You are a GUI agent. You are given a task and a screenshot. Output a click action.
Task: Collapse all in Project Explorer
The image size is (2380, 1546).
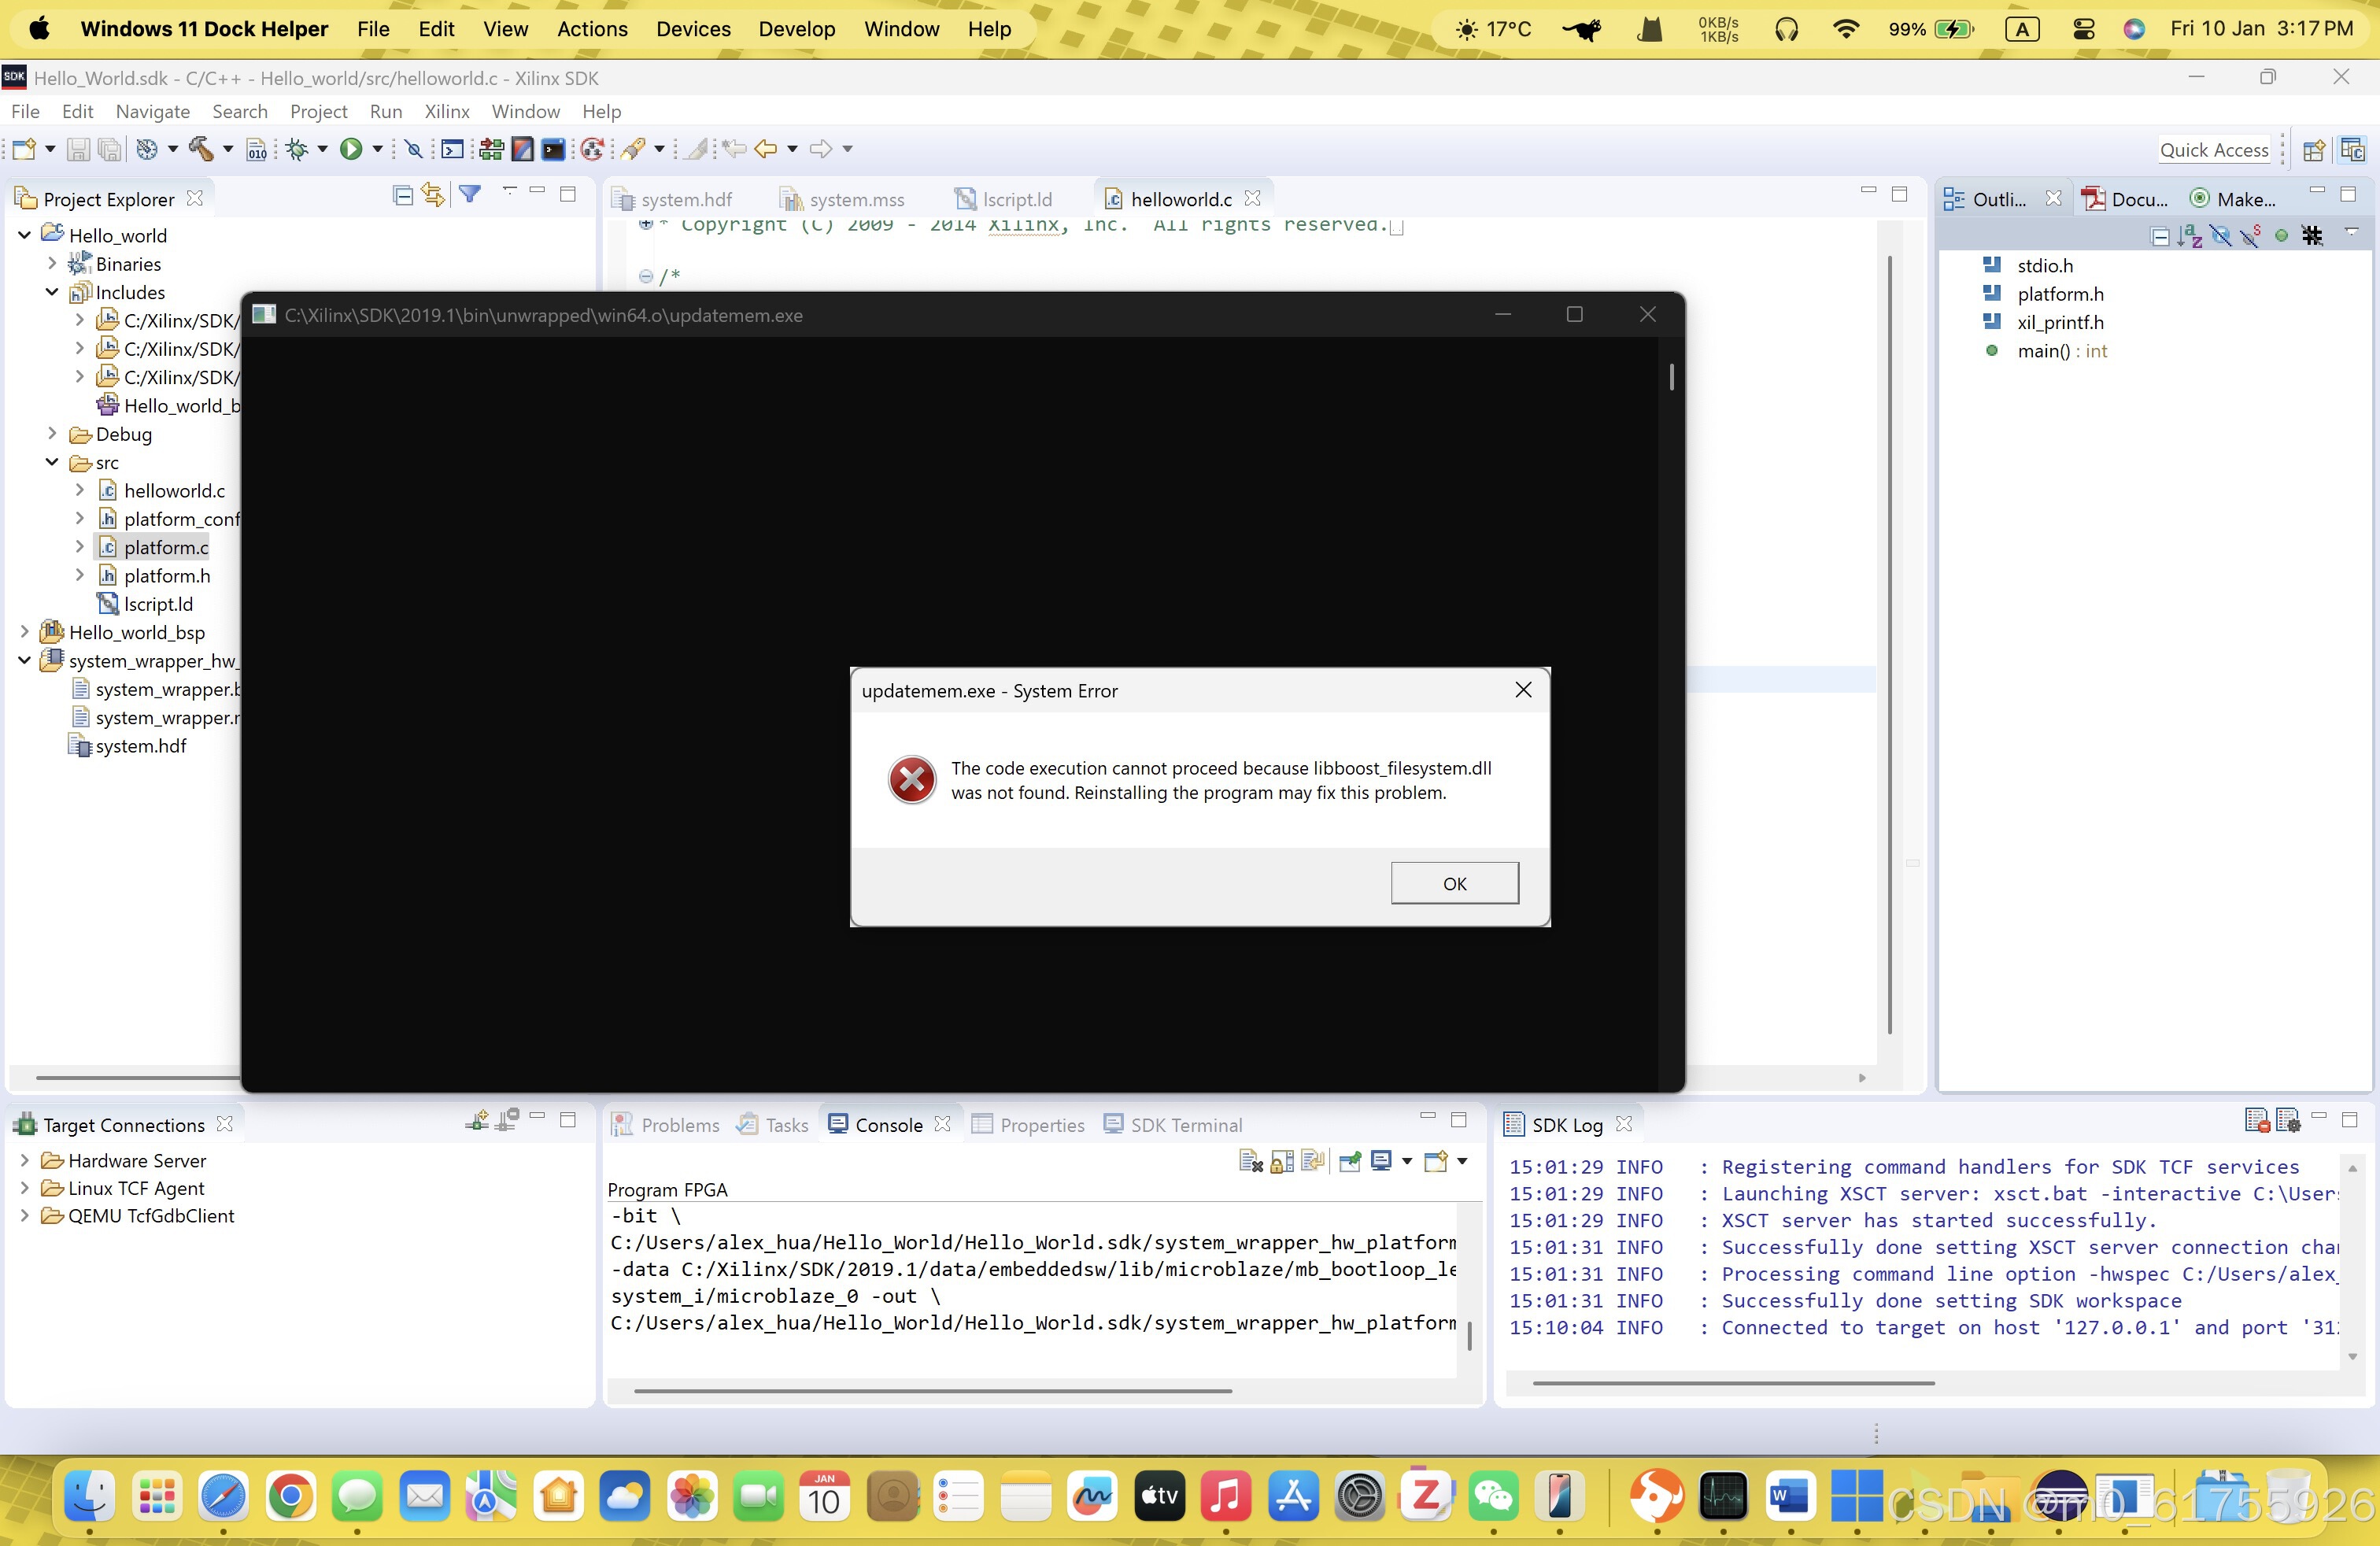point(403,195)
